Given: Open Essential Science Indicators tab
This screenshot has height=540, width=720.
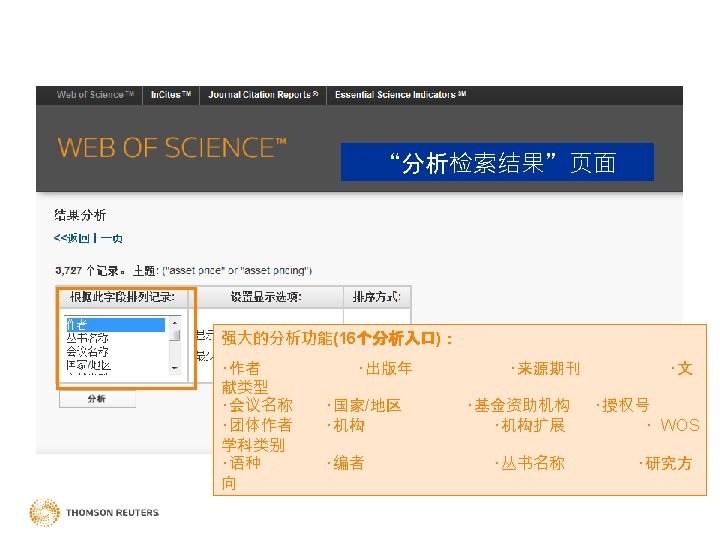Looking at the screenshot, I should (x=400, y=95).
